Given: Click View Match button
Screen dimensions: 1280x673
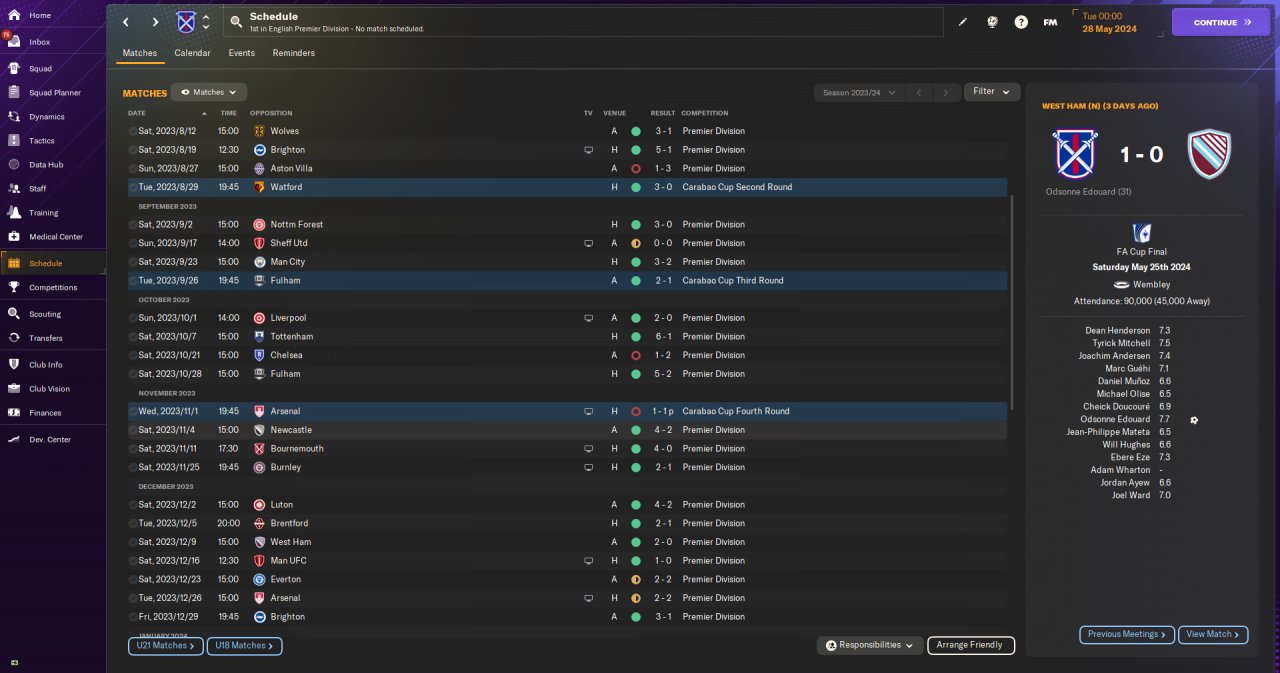Looking at the screenshot, I should [1213, 634].
